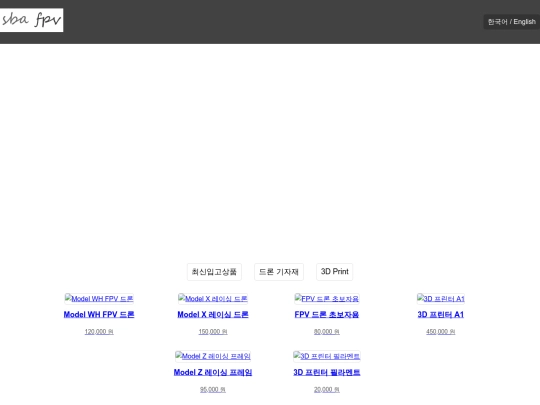Open 3D 프린터 필라멘트 image thumbnail
This screenshot has width=540, height=405.
coord(327,356)
